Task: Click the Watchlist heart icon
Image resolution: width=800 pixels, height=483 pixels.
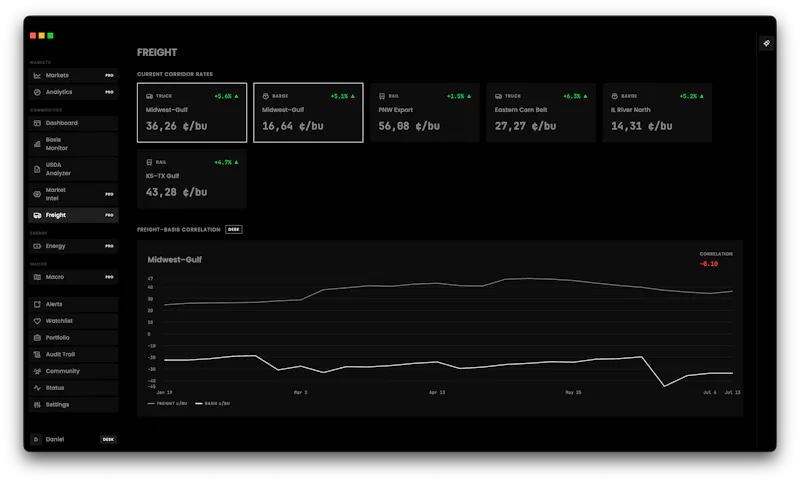Action: tap(37, 321)
